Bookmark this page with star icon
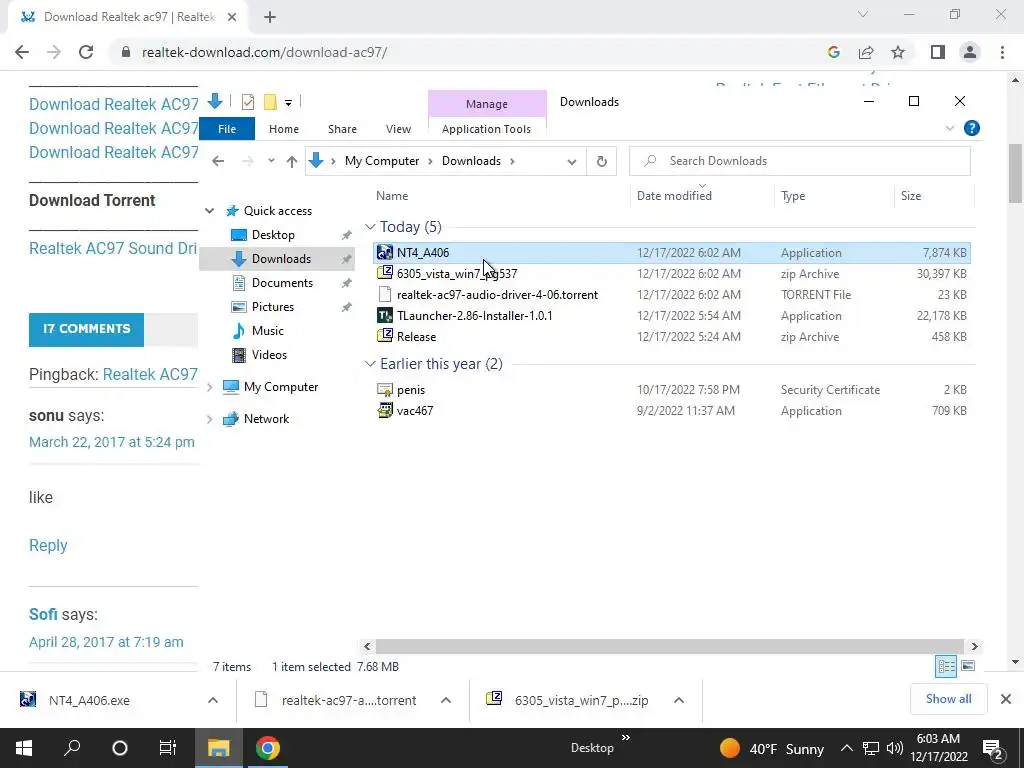This screenshot has width=1024, height=768. click(x=898, y=52)
